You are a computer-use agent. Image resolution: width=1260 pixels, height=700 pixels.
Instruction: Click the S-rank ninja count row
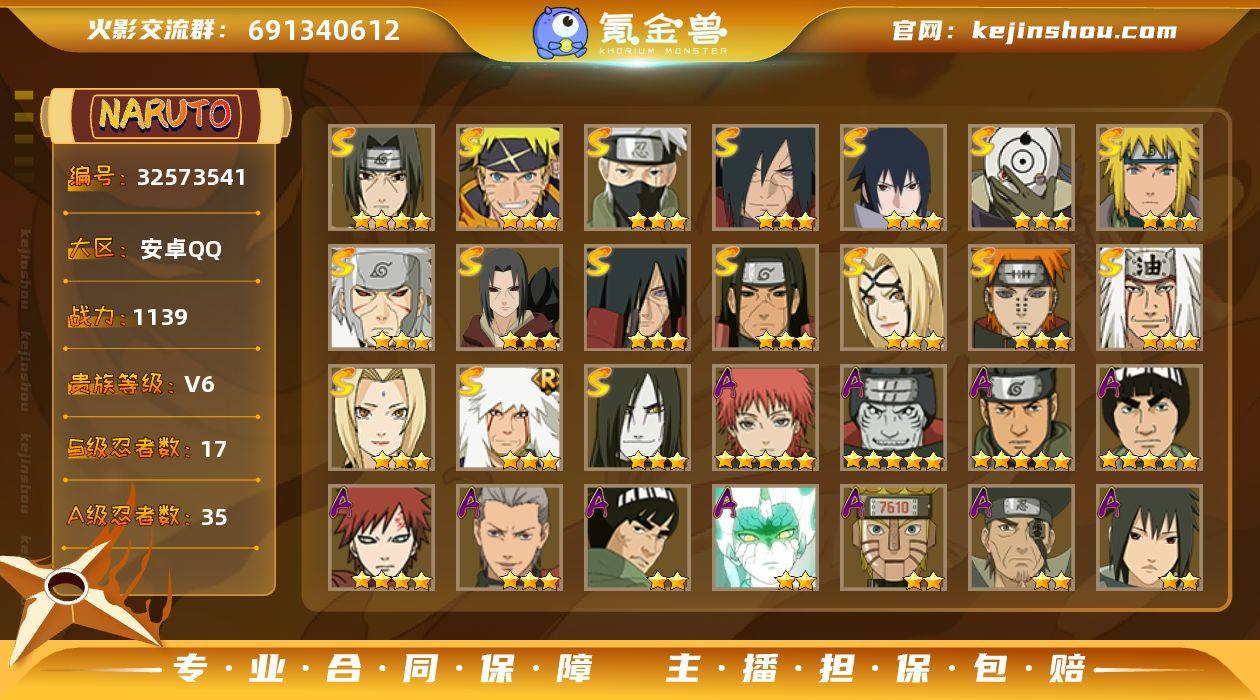(x=162, y=449)
